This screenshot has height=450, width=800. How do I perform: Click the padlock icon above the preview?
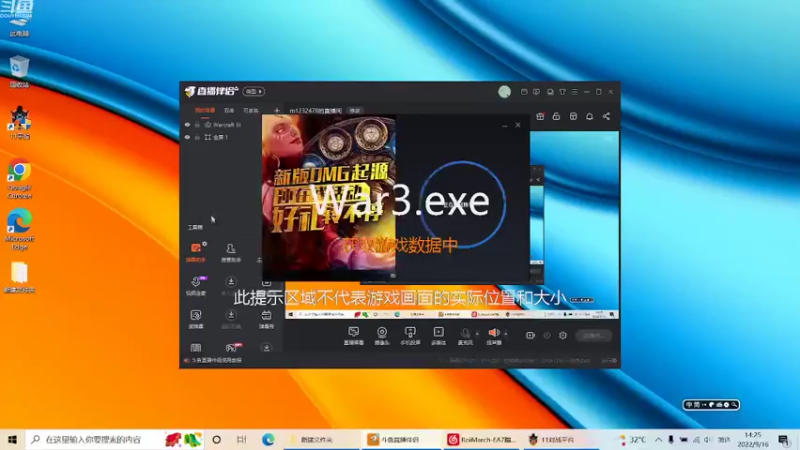pyautogui.click(x=556, y=116)
